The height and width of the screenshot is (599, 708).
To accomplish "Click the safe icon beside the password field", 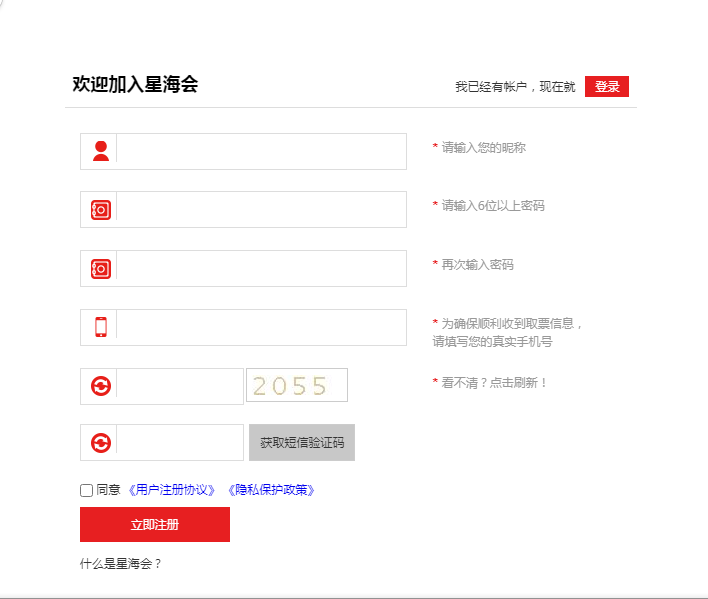I will pos(101,210).
